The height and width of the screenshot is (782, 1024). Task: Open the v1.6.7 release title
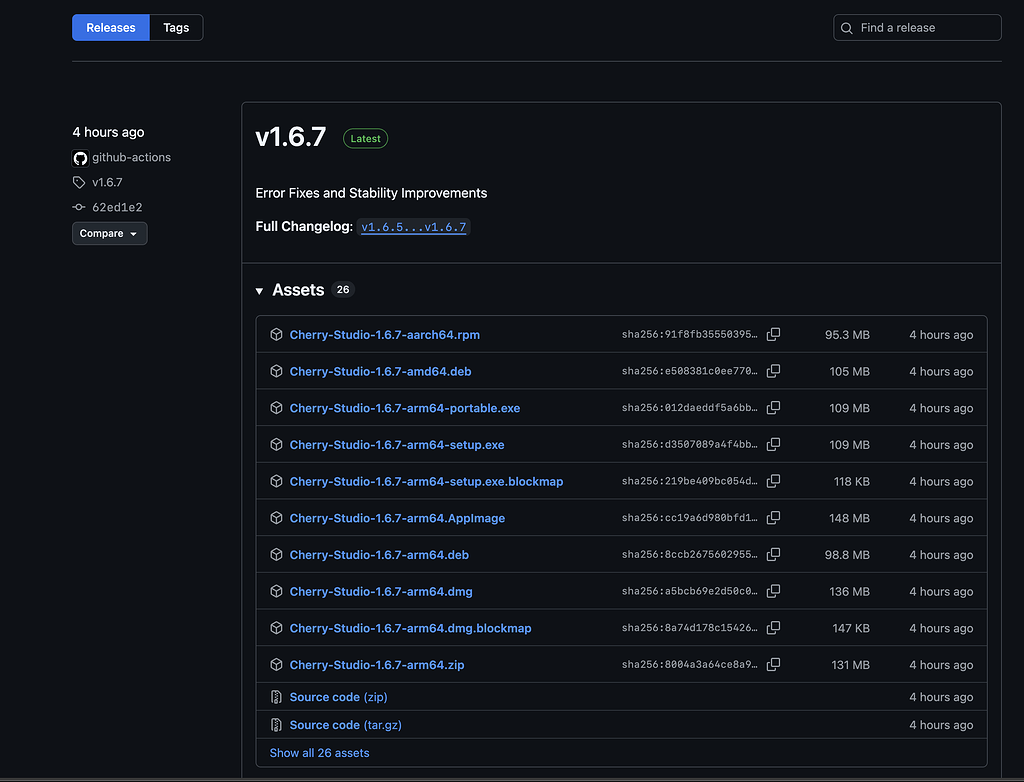291,137
